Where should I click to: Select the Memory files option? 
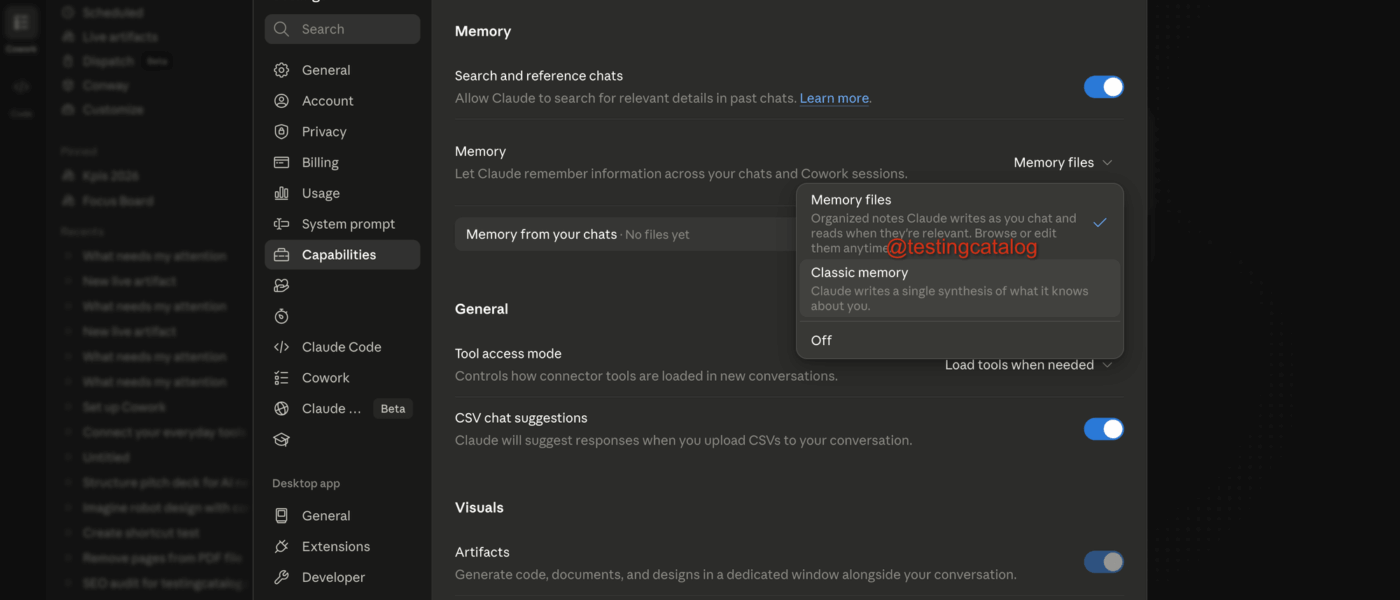click(960, 222)
